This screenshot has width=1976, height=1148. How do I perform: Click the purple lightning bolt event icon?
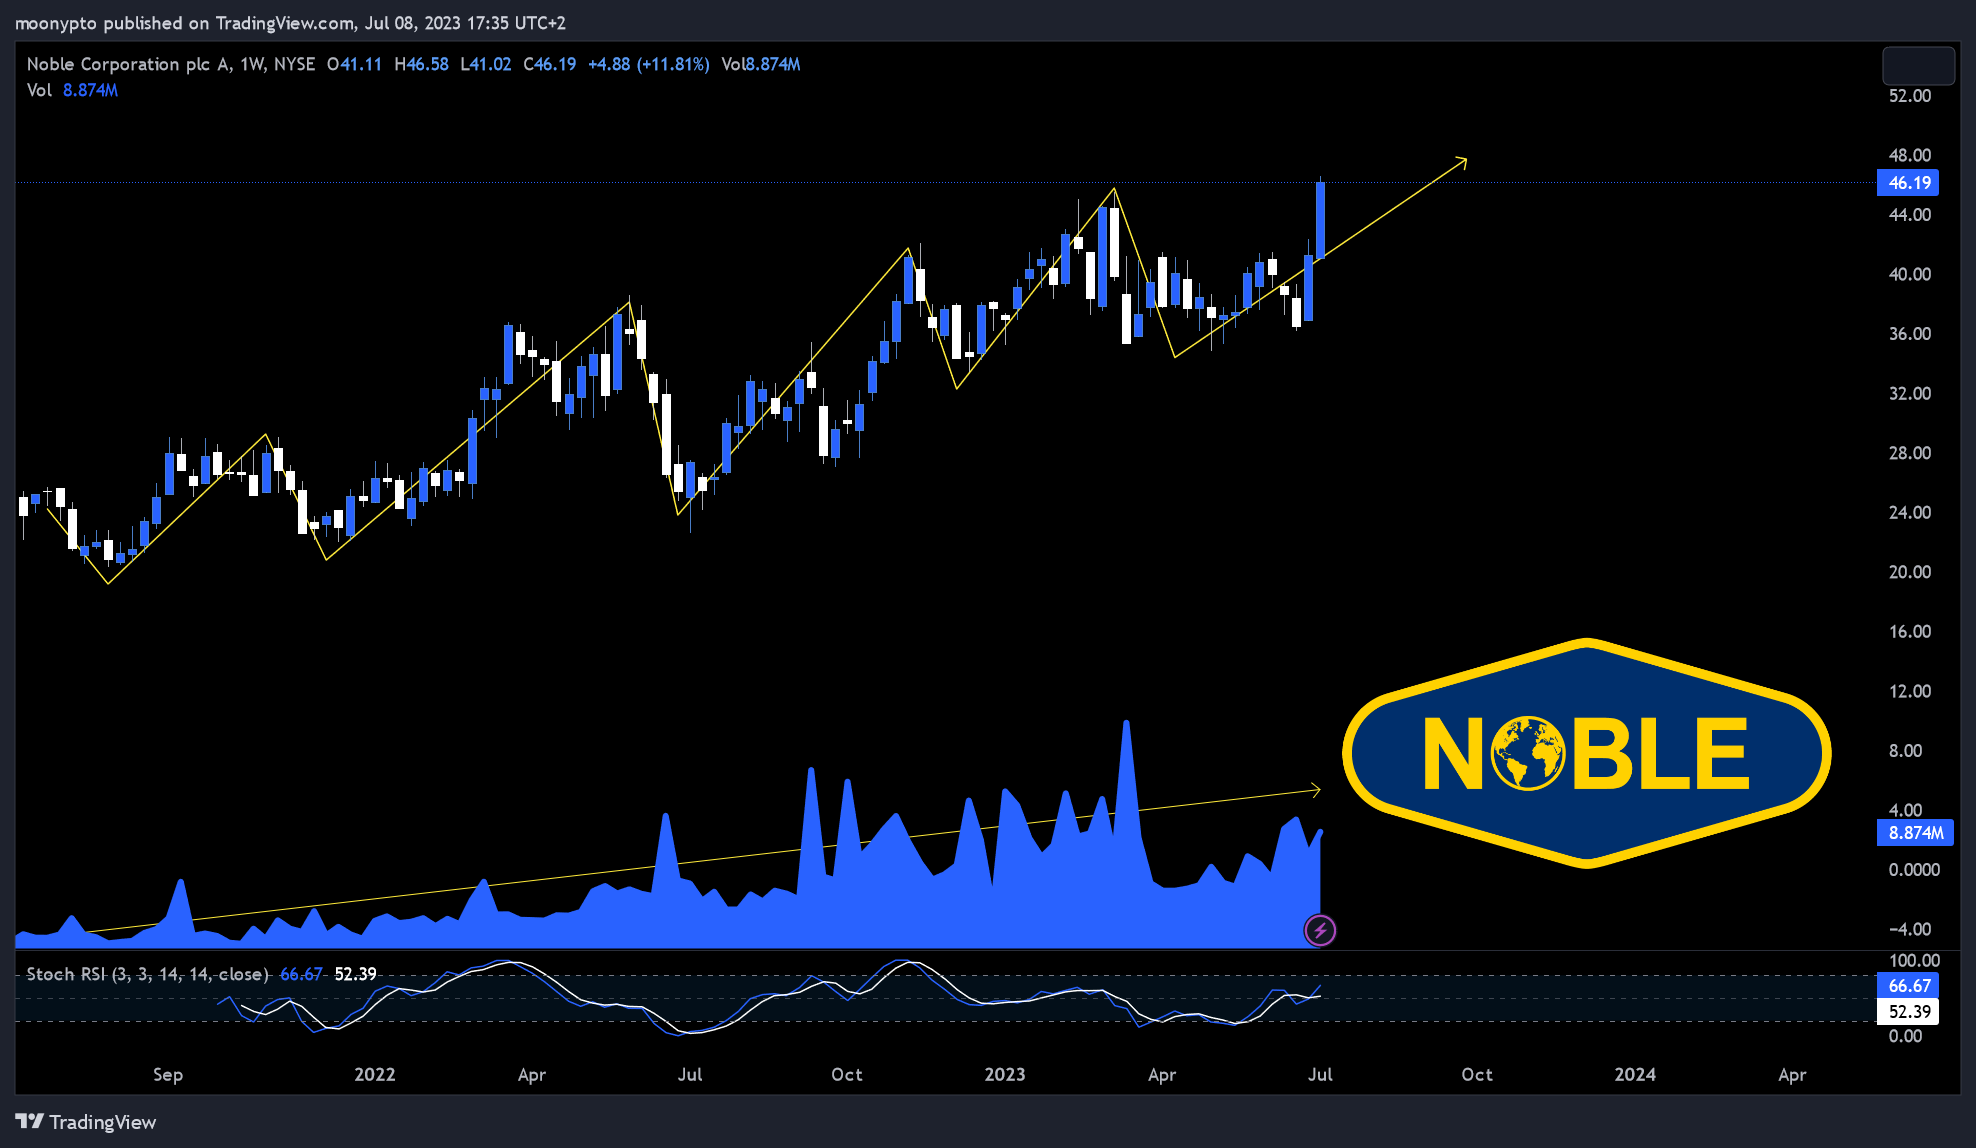pyautogui.click(x=1320, y=931)
